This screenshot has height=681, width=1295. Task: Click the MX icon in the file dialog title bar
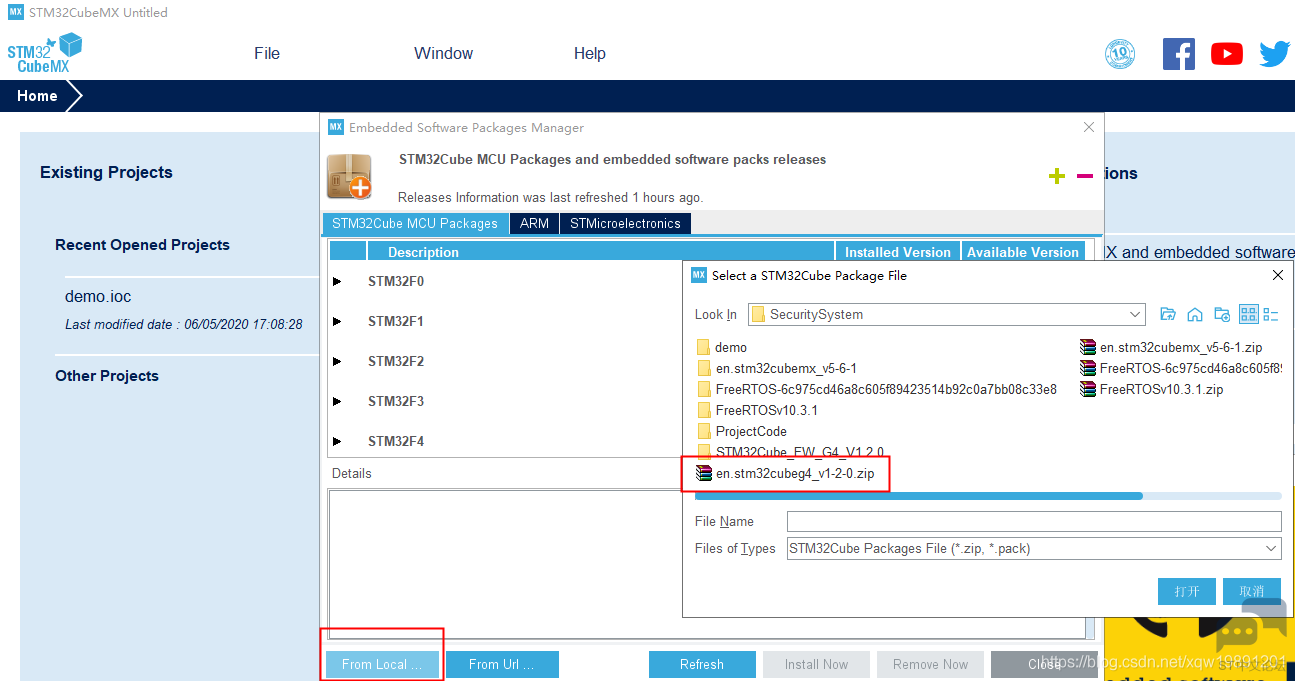coord(699,275)
